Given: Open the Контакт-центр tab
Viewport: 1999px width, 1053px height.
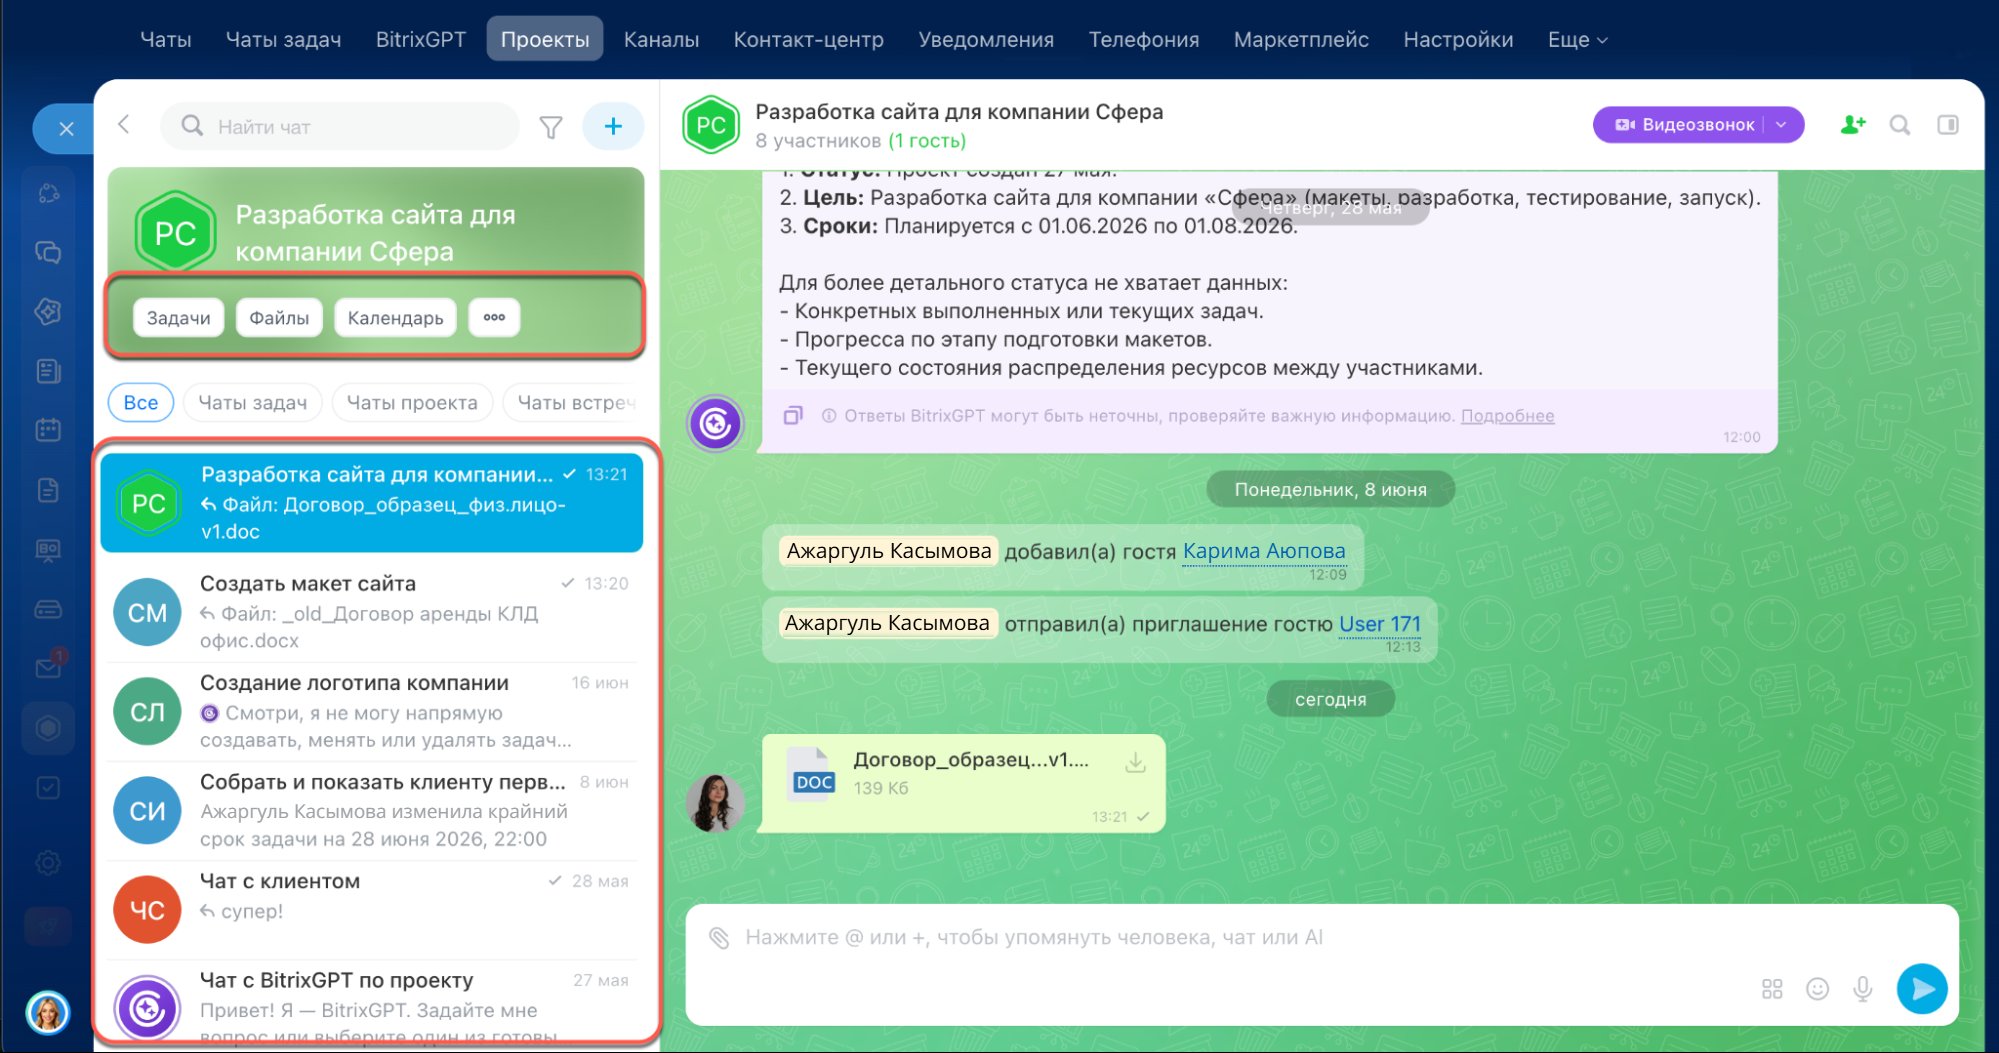Looking at the screenshot, I should 809,40.
